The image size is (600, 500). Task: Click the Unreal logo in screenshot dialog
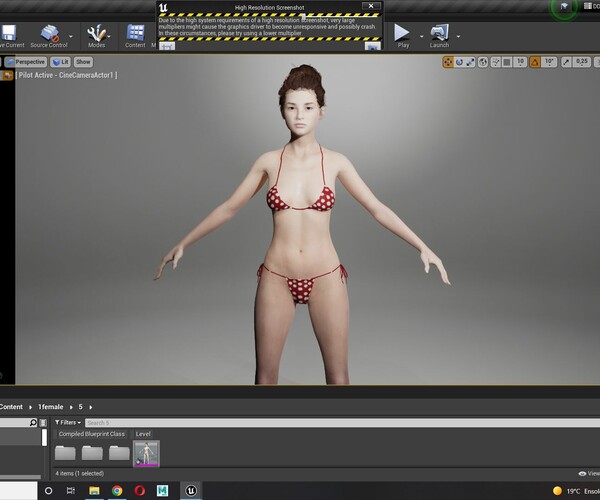pos(163,7)
